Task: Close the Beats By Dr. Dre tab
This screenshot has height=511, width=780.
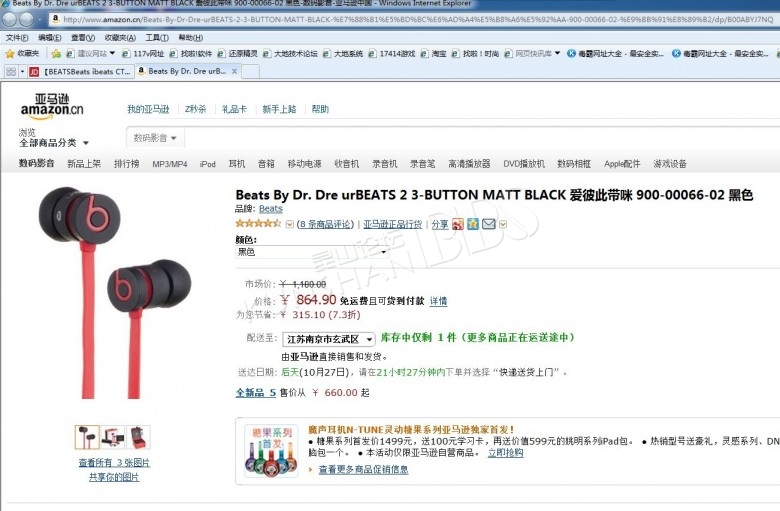Action: [x=234, y=72]
